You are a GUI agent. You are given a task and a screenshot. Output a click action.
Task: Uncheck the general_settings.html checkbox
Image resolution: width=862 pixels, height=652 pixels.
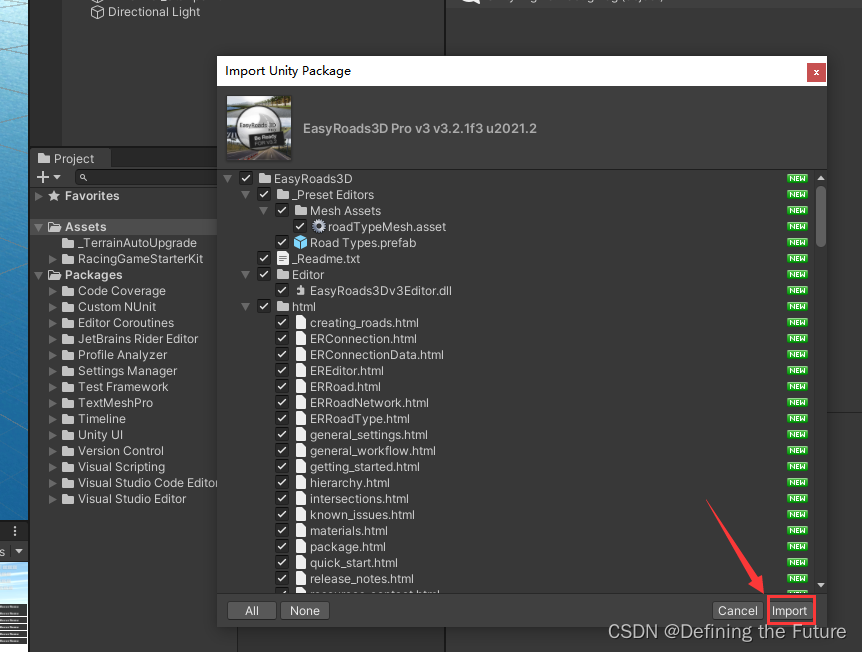pyautogui.click(x=281, y=434)
